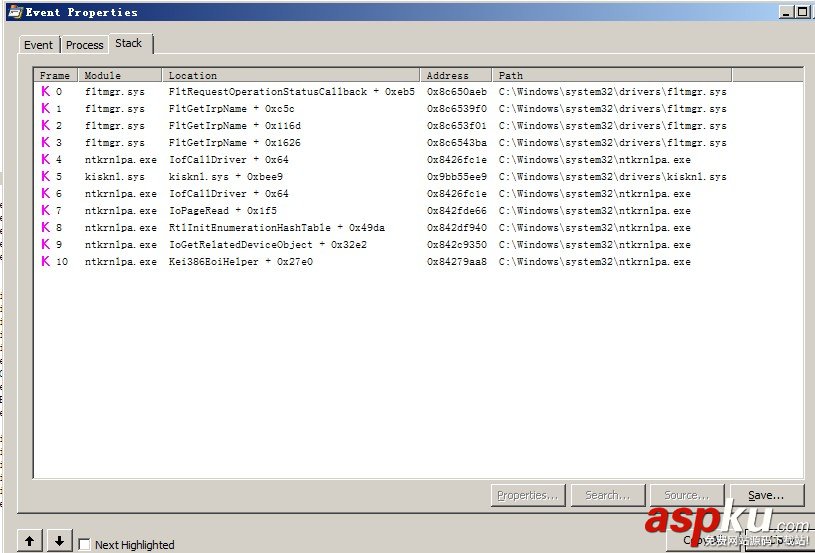Toggle the Next Highlighted checkbox

click(84, 544)
